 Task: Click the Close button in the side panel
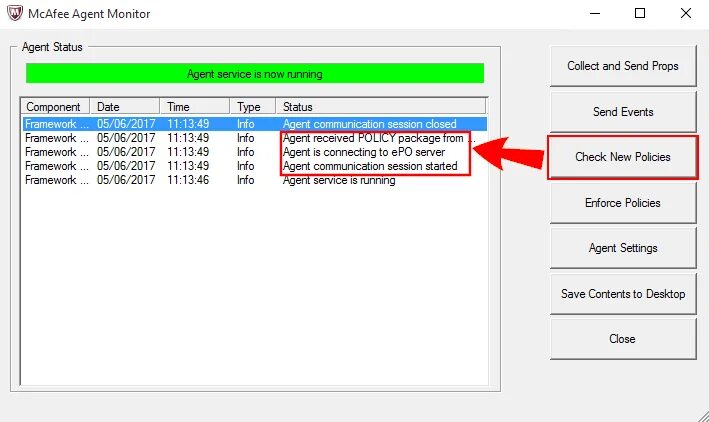[x=623, y=339]
